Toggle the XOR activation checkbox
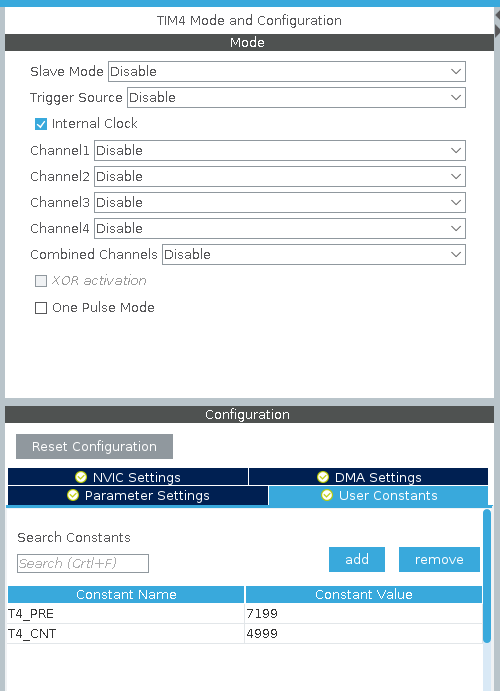Viewport: 500px width, 691px height. click(x=41, y=281)
